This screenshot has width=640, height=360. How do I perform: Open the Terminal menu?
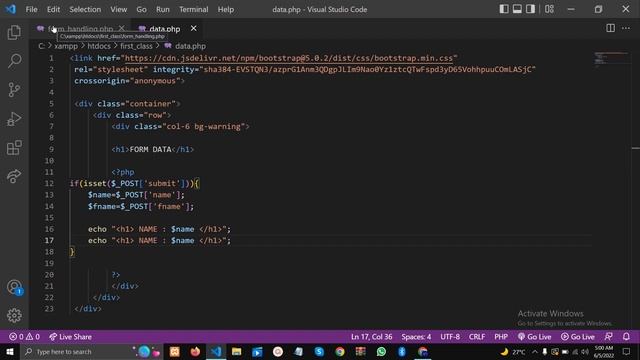coord(193,9)
